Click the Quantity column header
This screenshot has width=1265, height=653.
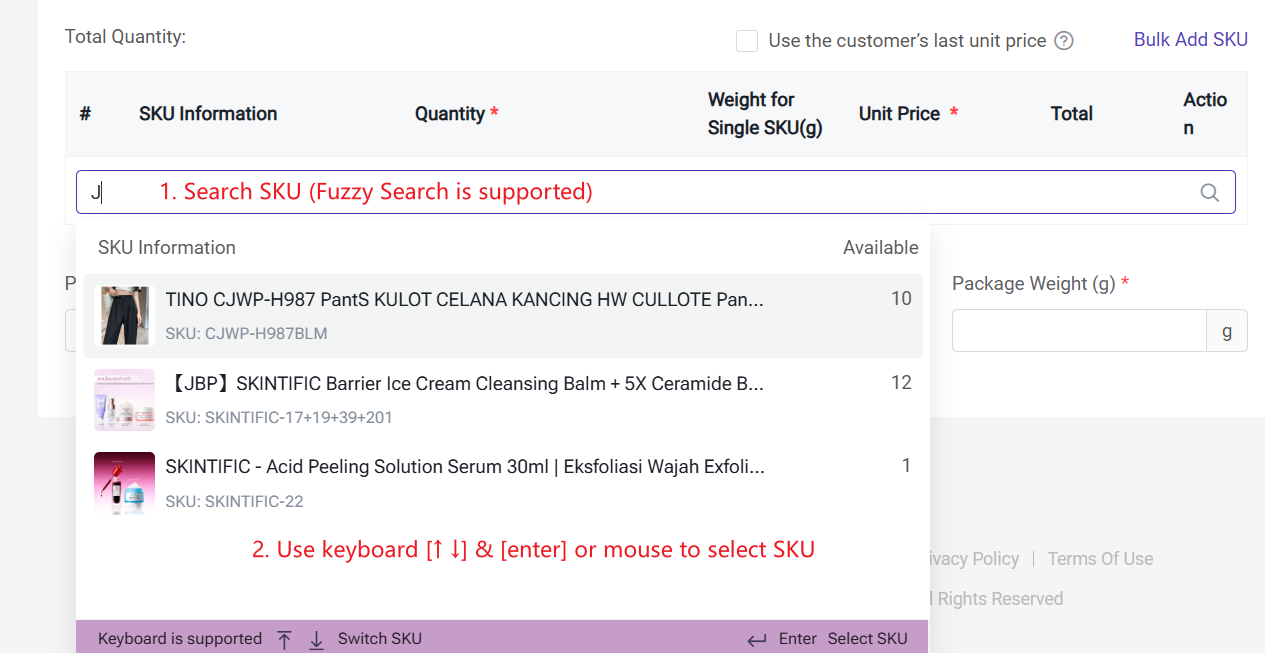click(x=450, y=114)
